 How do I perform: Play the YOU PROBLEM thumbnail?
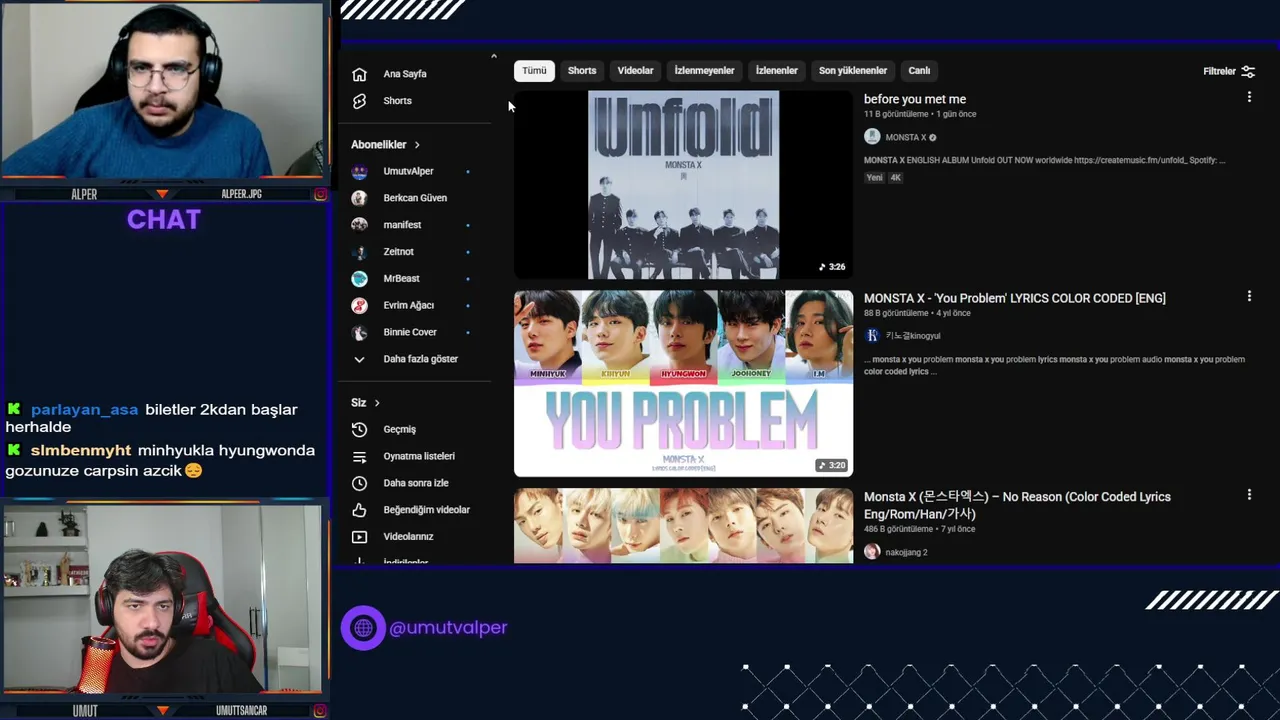point(683,383)
